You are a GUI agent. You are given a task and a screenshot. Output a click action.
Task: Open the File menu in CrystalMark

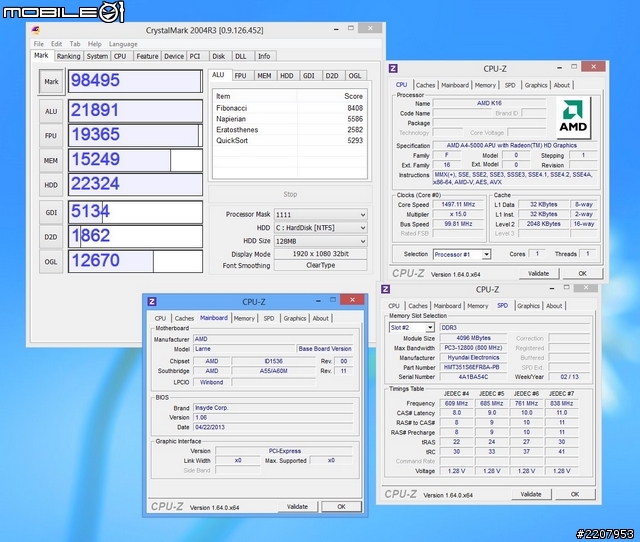point(38,44)
